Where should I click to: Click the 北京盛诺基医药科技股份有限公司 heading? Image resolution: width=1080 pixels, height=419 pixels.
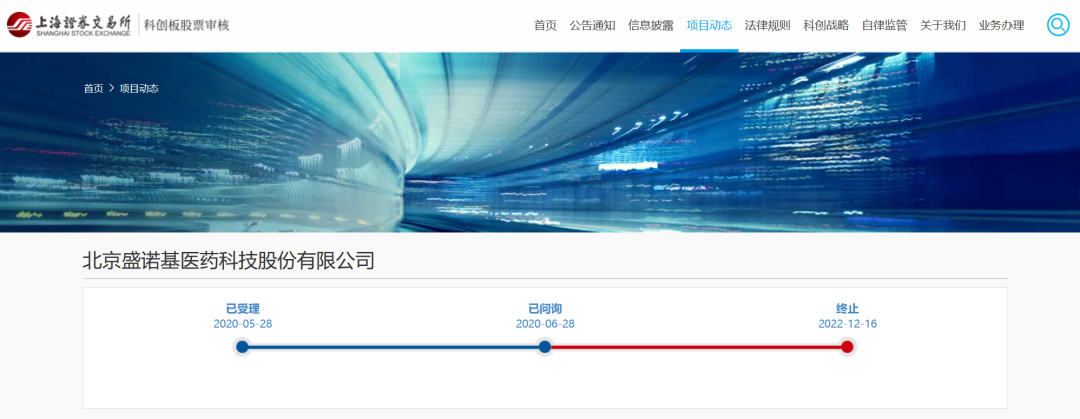229,260
